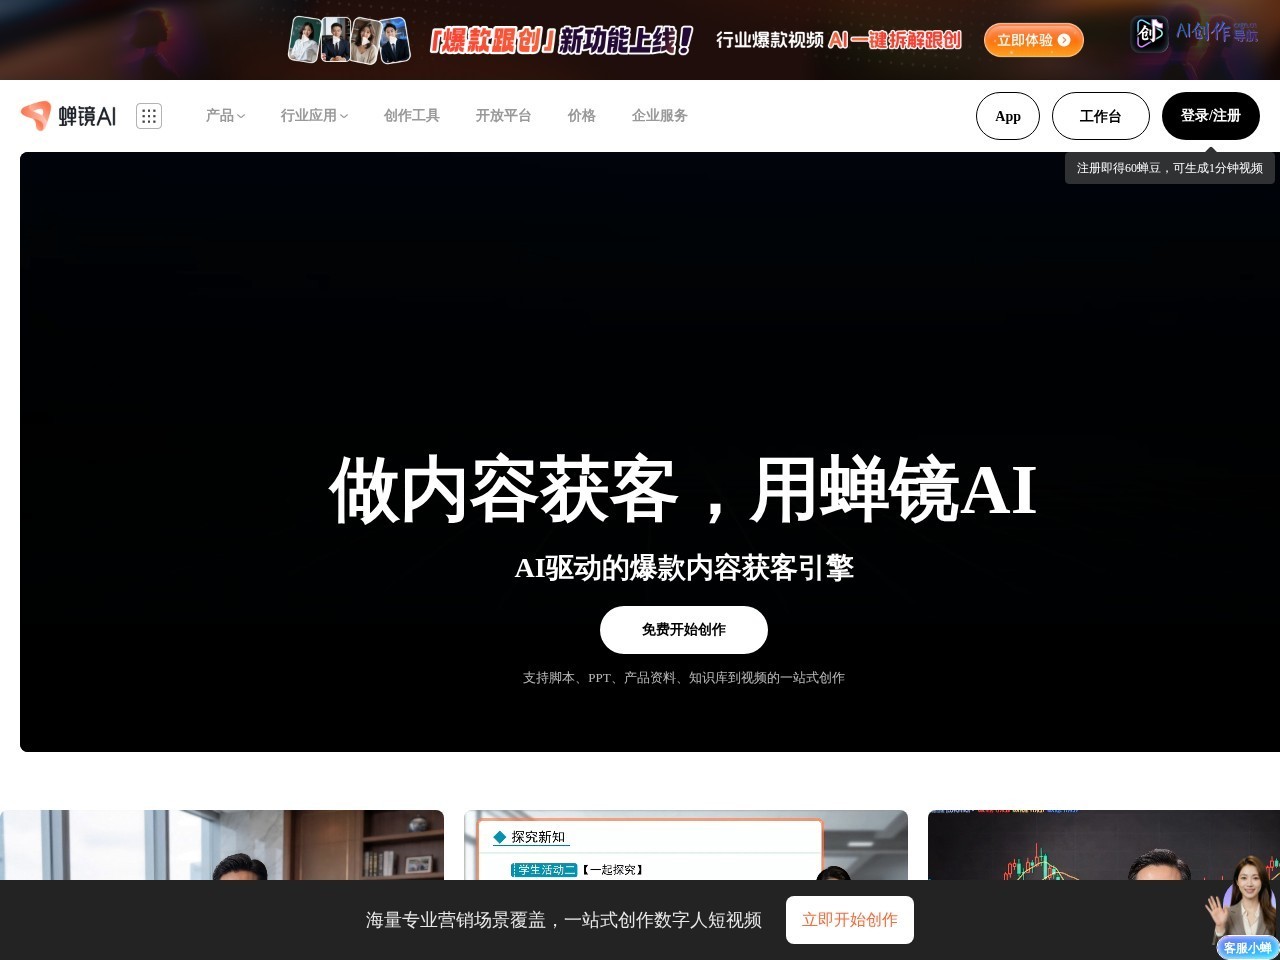Click the 立即体验 banner button
Screen dimensions: 1280x960
(1033, 40)
